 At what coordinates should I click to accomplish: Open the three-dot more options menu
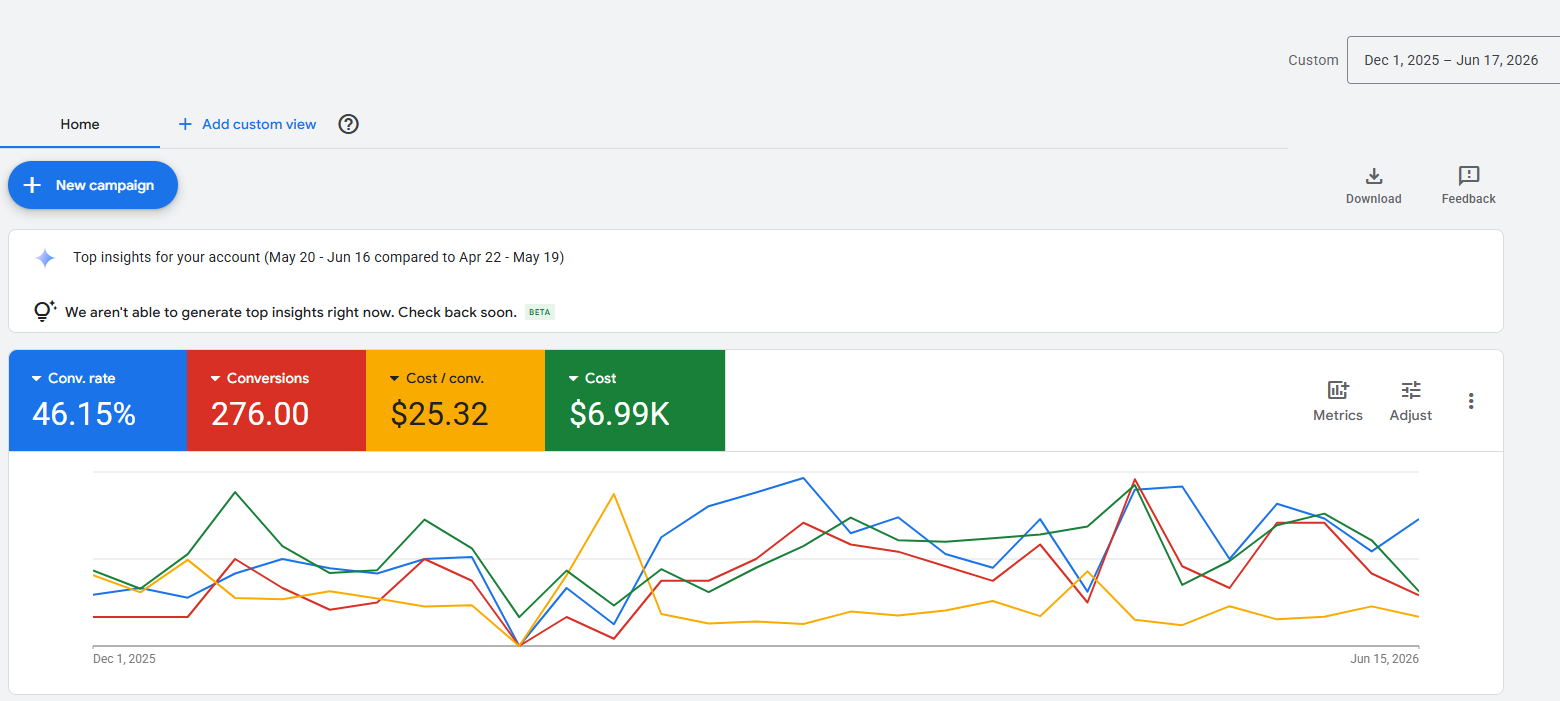point(1471,401)
